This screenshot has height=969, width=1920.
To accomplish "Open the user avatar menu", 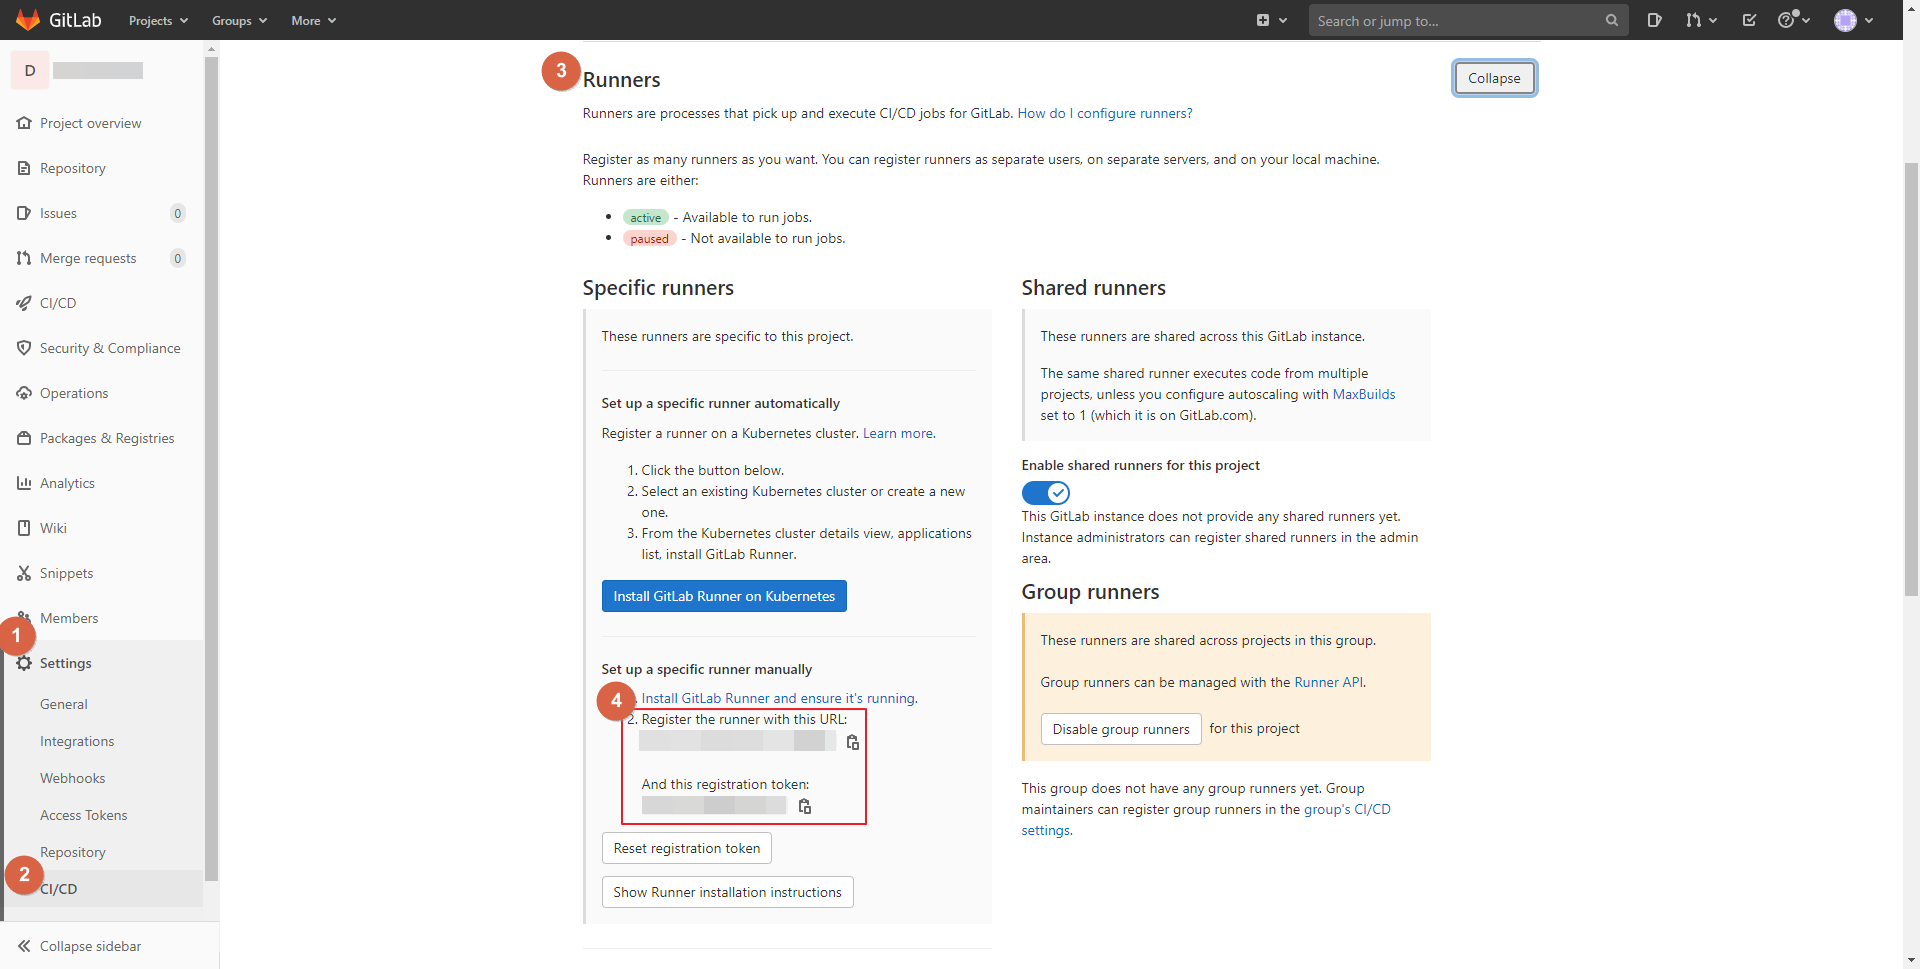I will coord(1853,20).
